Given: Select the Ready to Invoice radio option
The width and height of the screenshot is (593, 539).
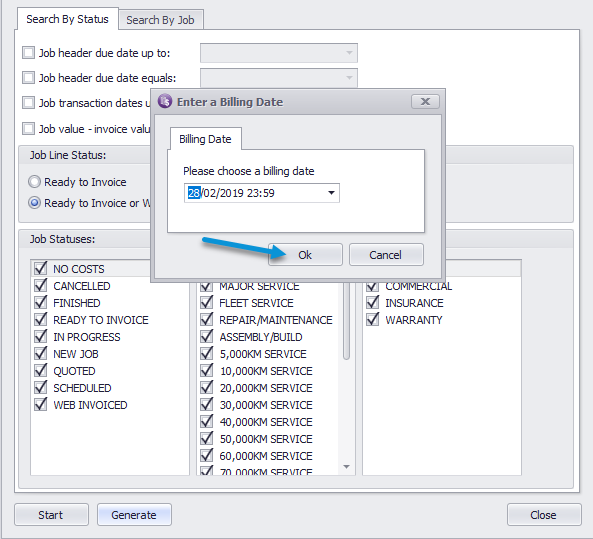Looking at the screenshot, I should (x=34, y=182).
